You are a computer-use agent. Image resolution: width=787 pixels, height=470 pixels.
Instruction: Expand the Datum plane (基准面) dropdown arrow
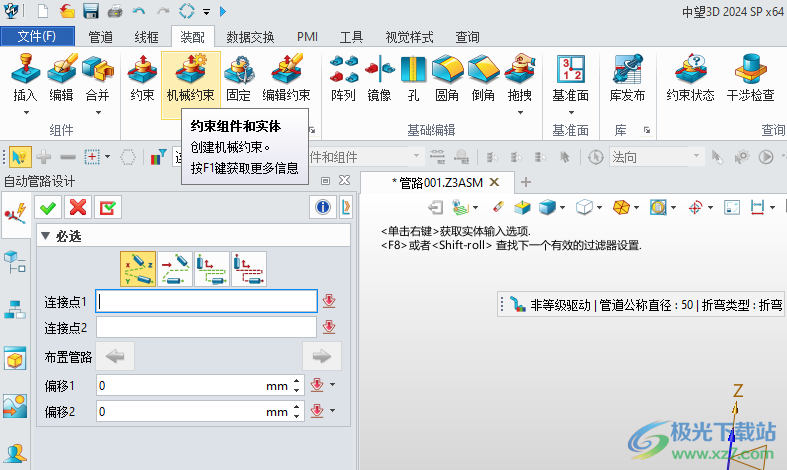[571, 112]
